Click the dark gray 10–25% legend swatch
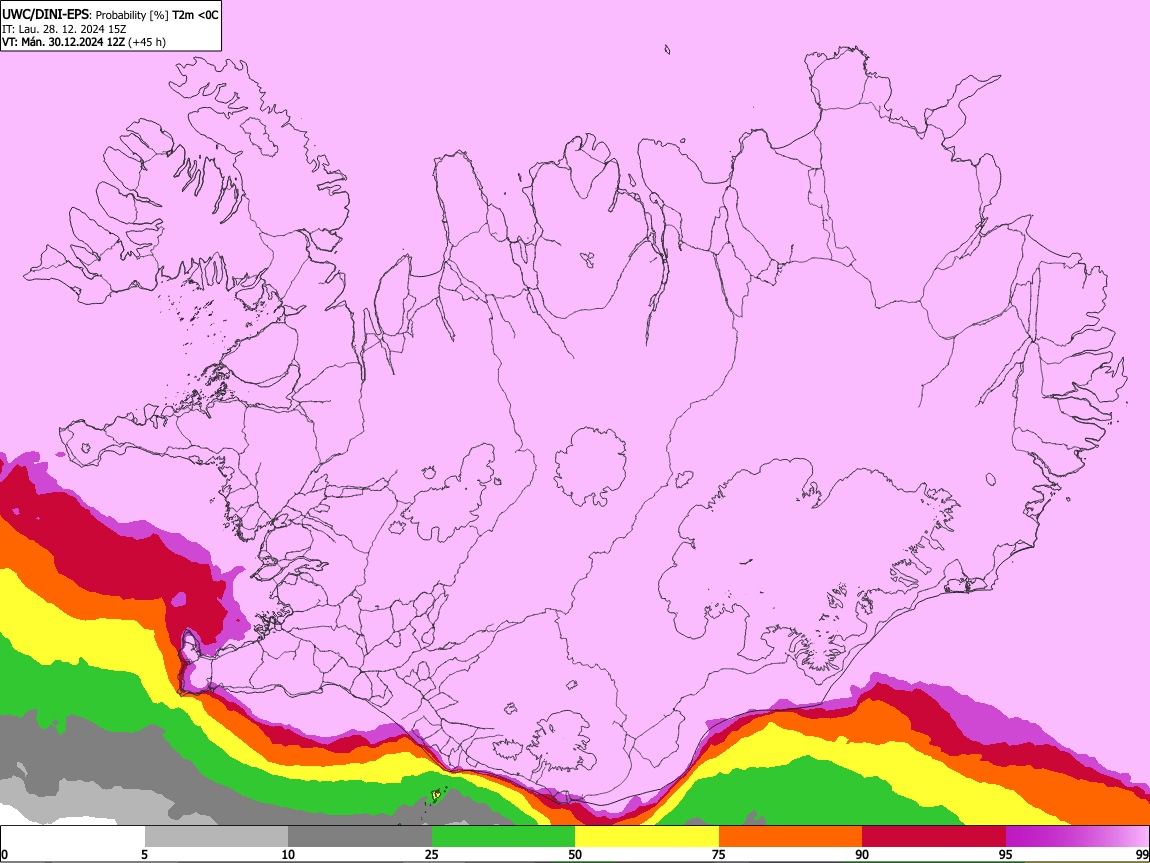The image size is (1150, 863). [x=360, y=837]
